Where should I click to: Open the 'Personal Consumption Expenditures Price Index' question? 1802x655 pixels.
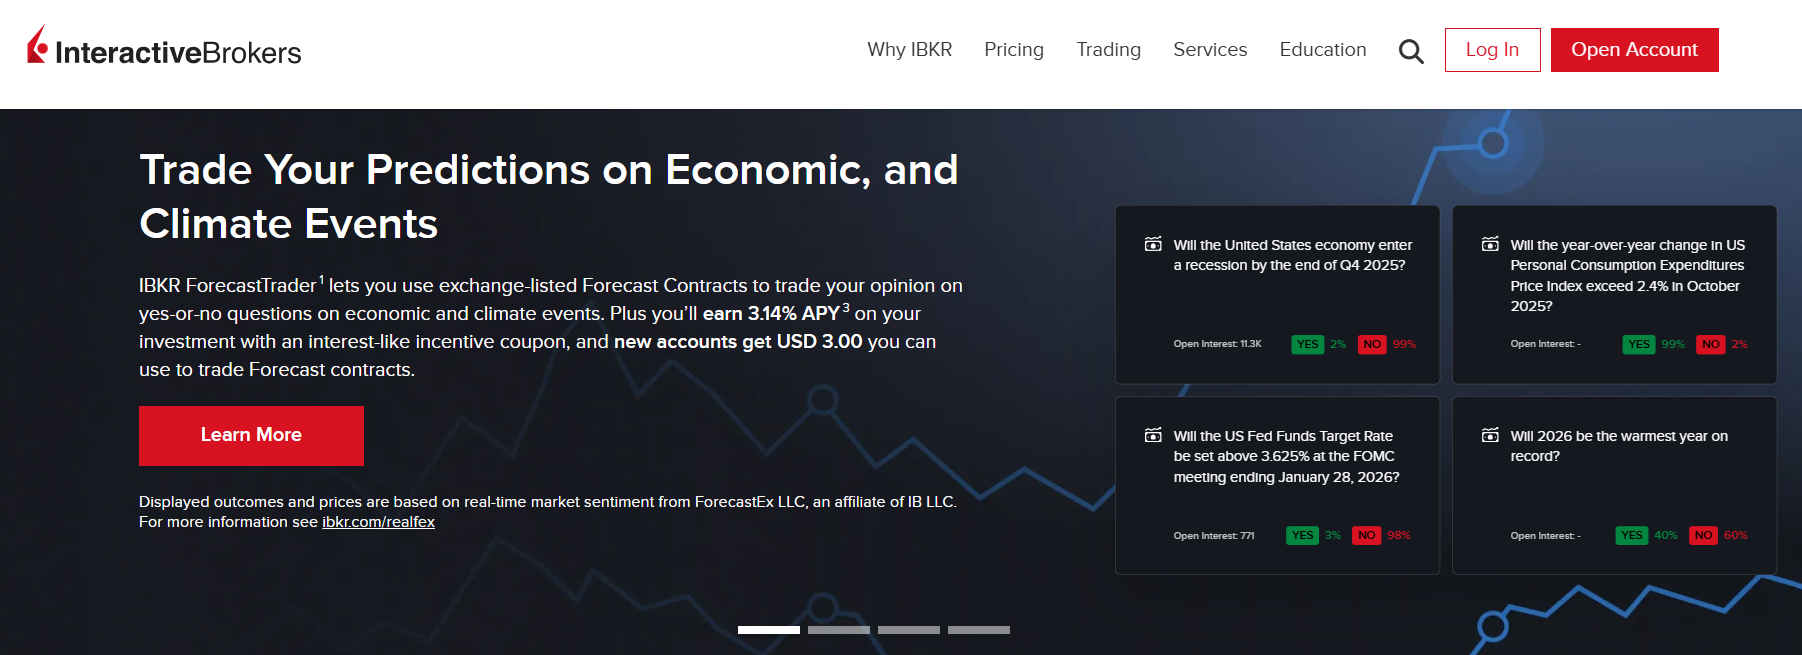pos(1627,275)
